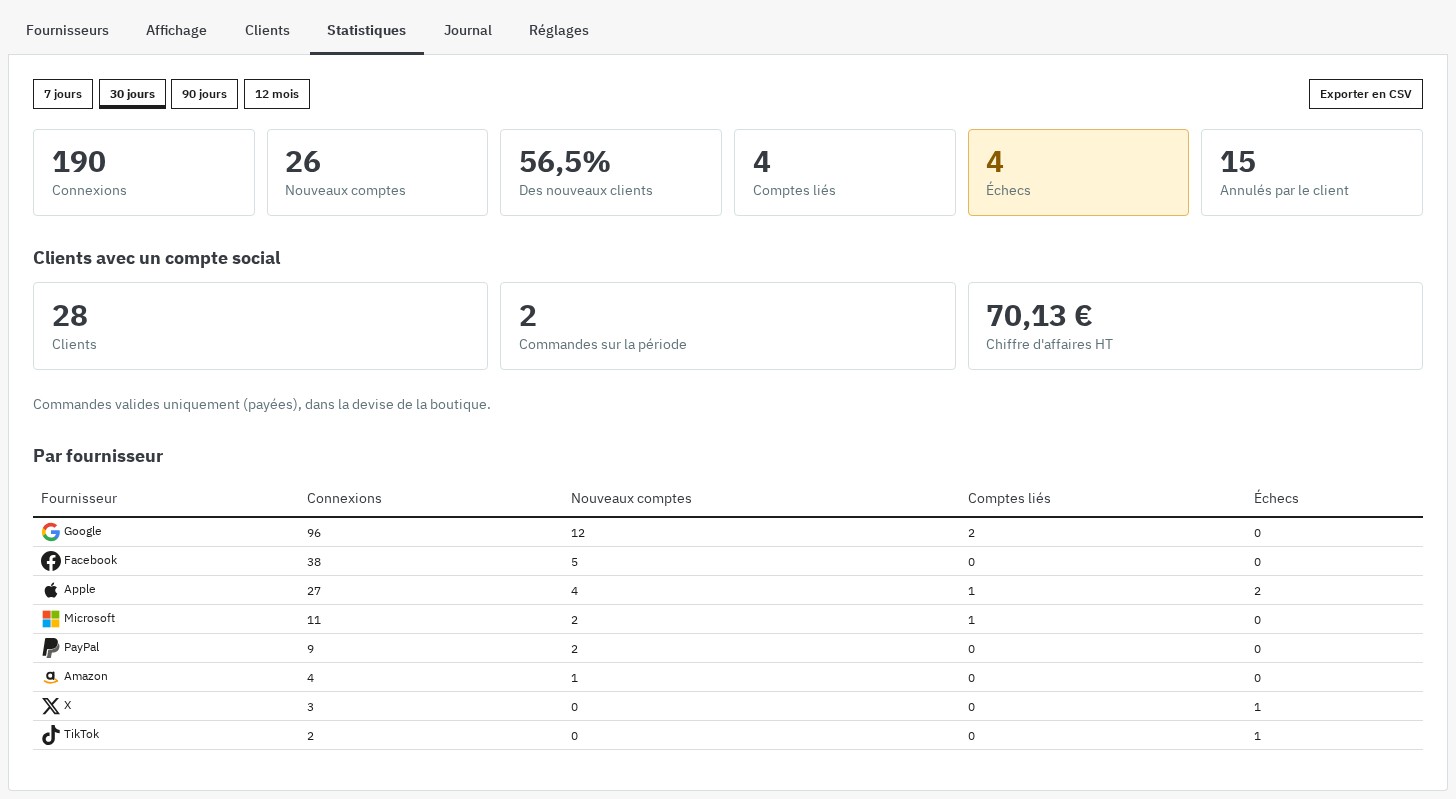Click the X logo icon
Viewport: 1456px width, 799px height.
click(x=51, y=706)
